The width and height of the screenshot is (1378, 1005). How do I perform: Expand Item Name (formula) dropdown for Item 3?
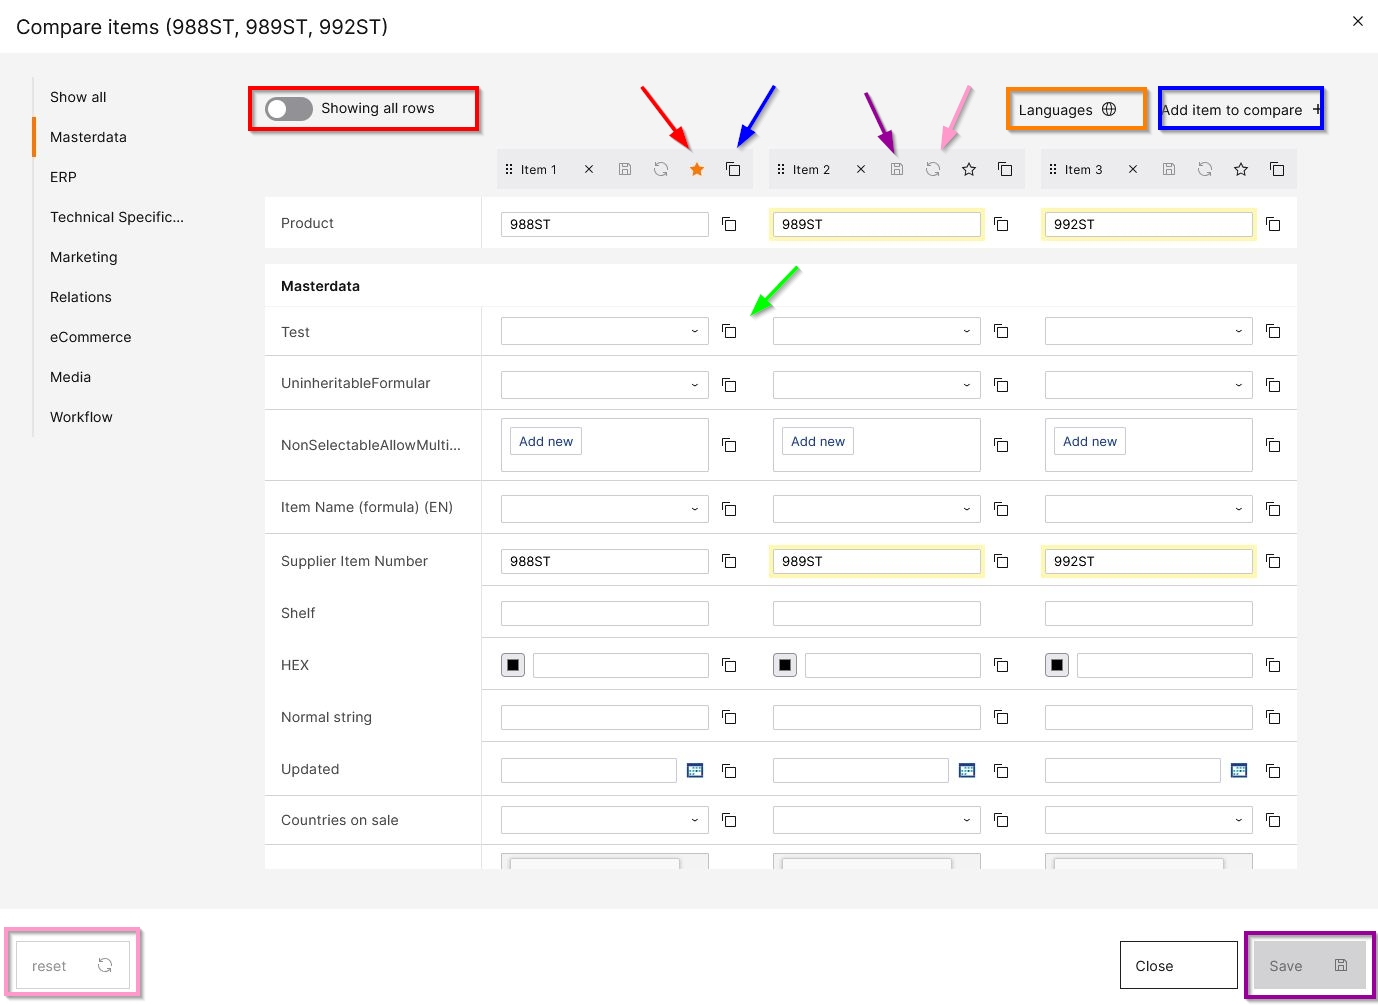pyautogui.click(x=1149, y=509)
